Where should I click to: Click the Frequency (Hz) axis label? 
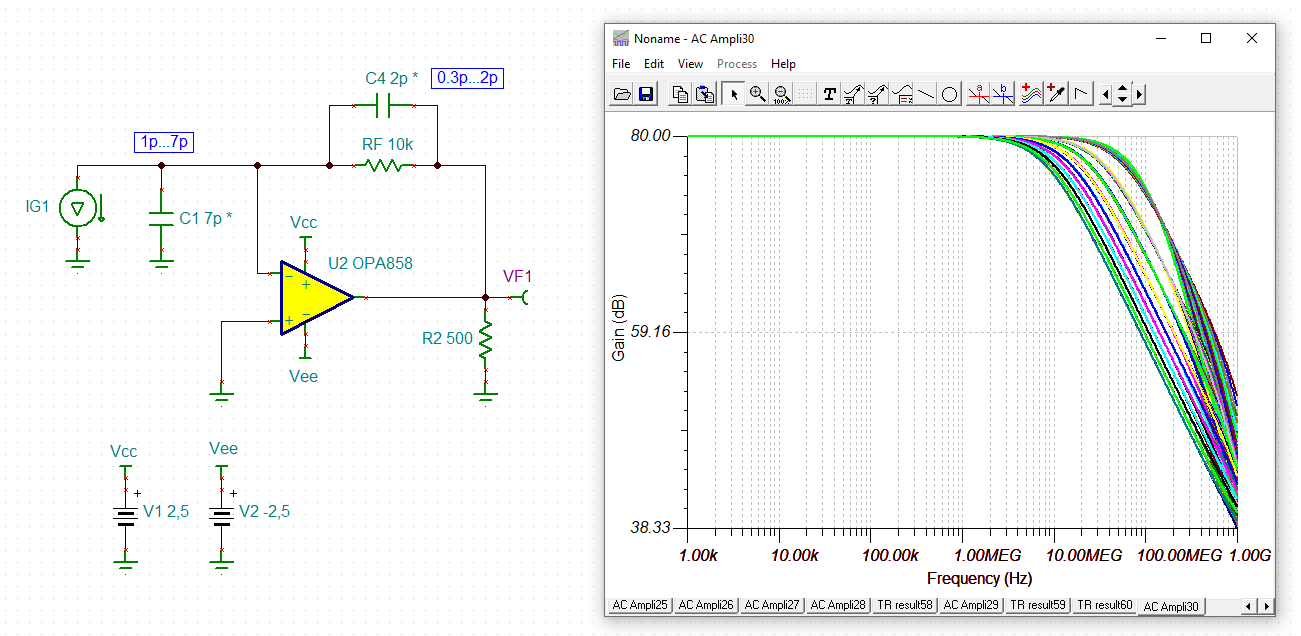pyautogui.click(x=979, y=579)
